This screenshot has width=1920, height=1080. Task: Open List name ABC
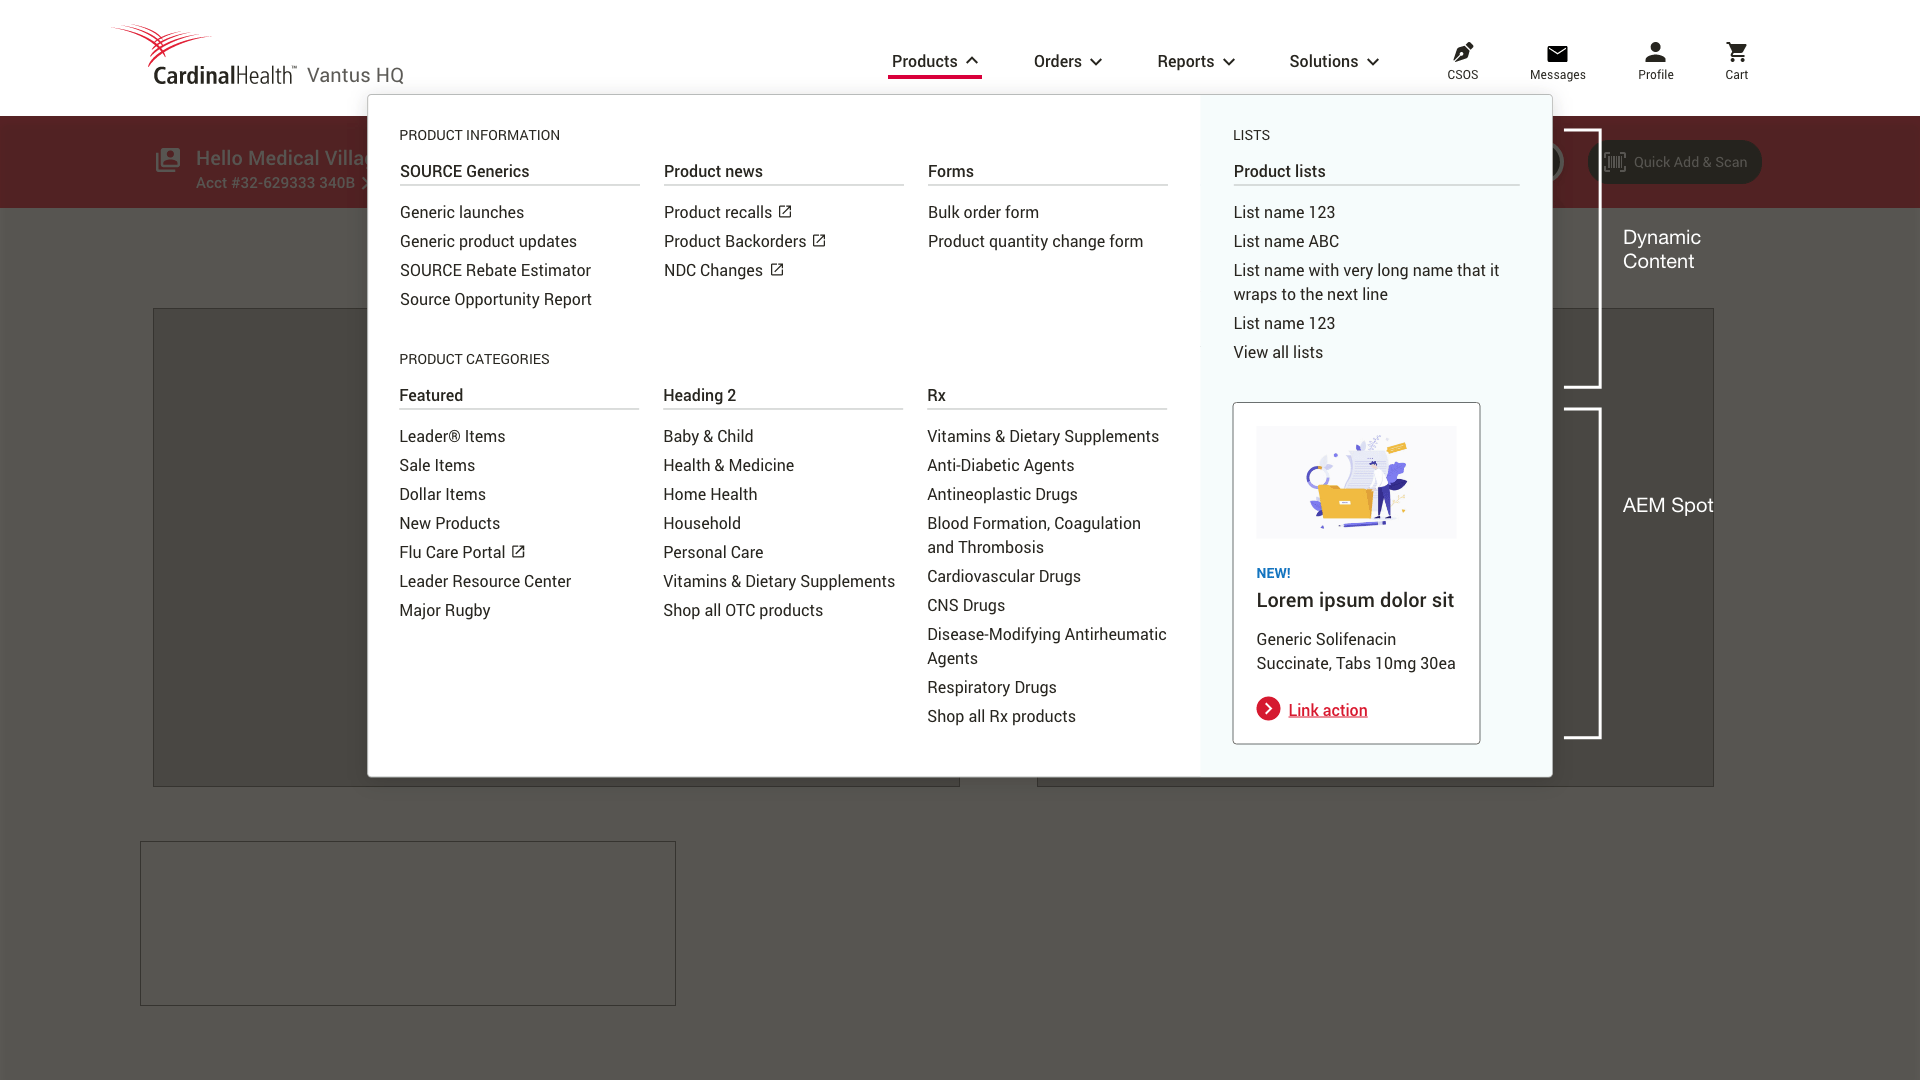[x=1286, y=241]
